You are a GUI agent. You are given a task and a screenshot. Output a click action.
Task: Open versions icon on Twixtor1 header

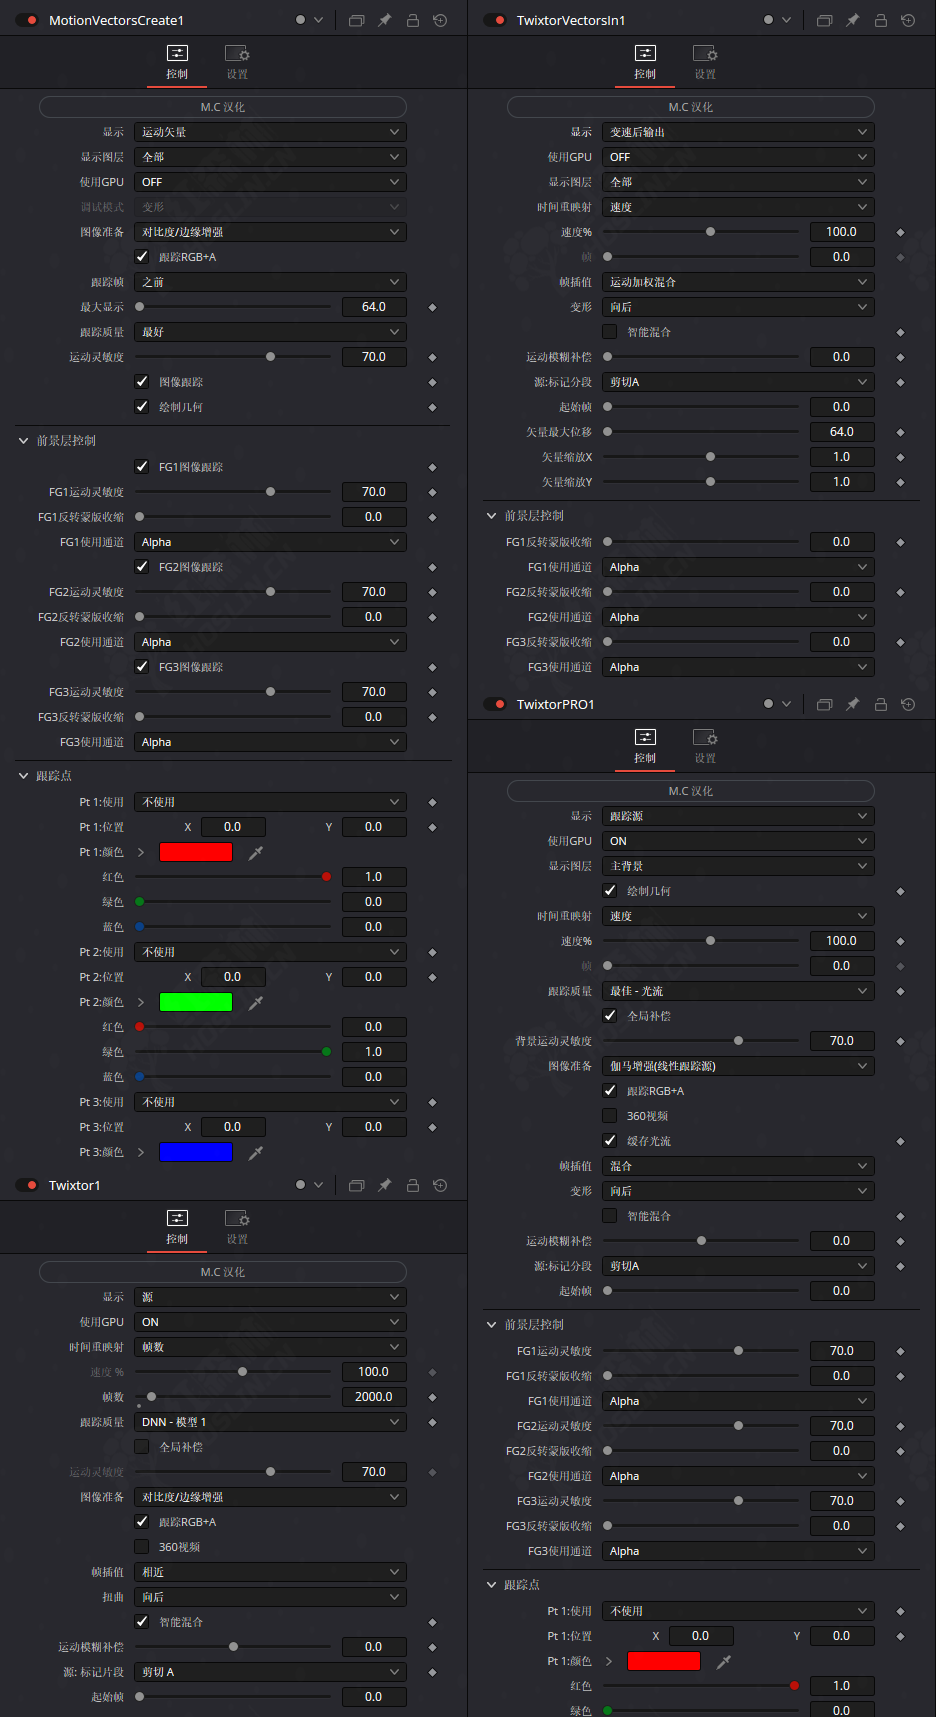click(356, 1185)
